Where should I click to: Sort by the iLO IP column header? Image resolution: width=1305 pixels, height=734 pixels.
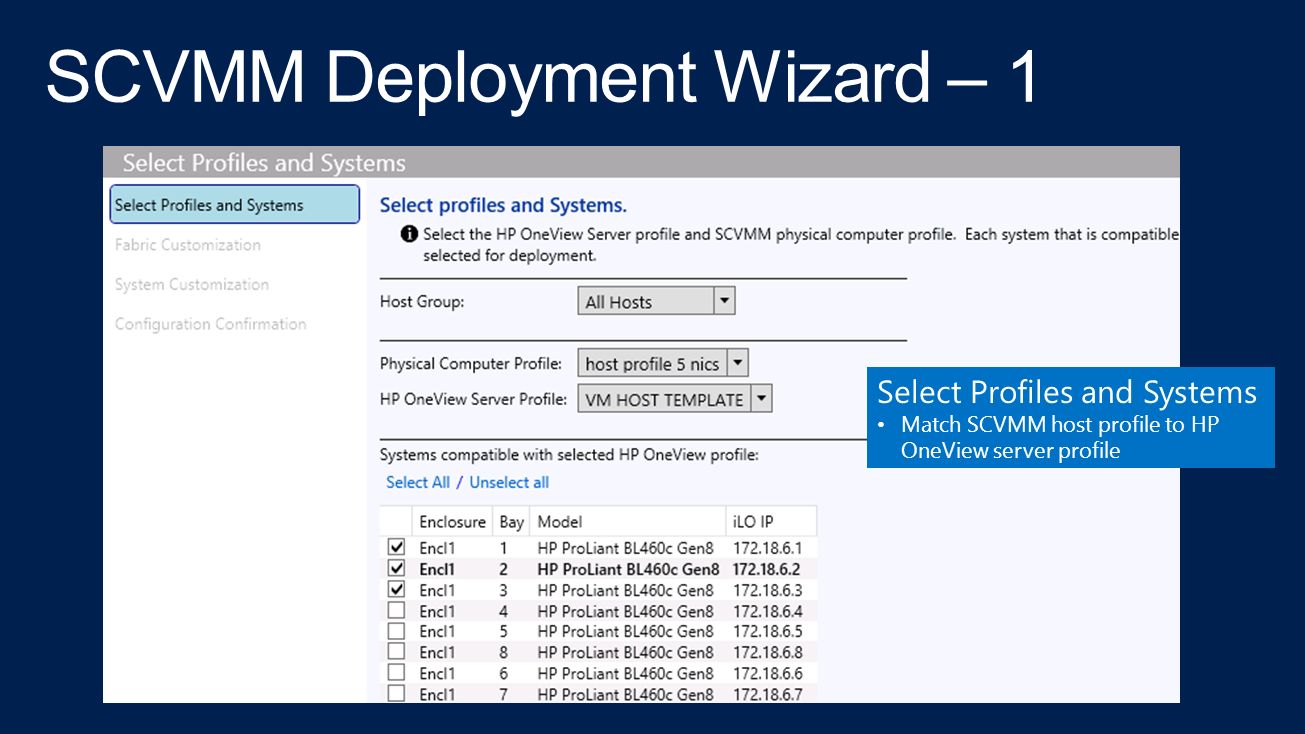point(771,521)
